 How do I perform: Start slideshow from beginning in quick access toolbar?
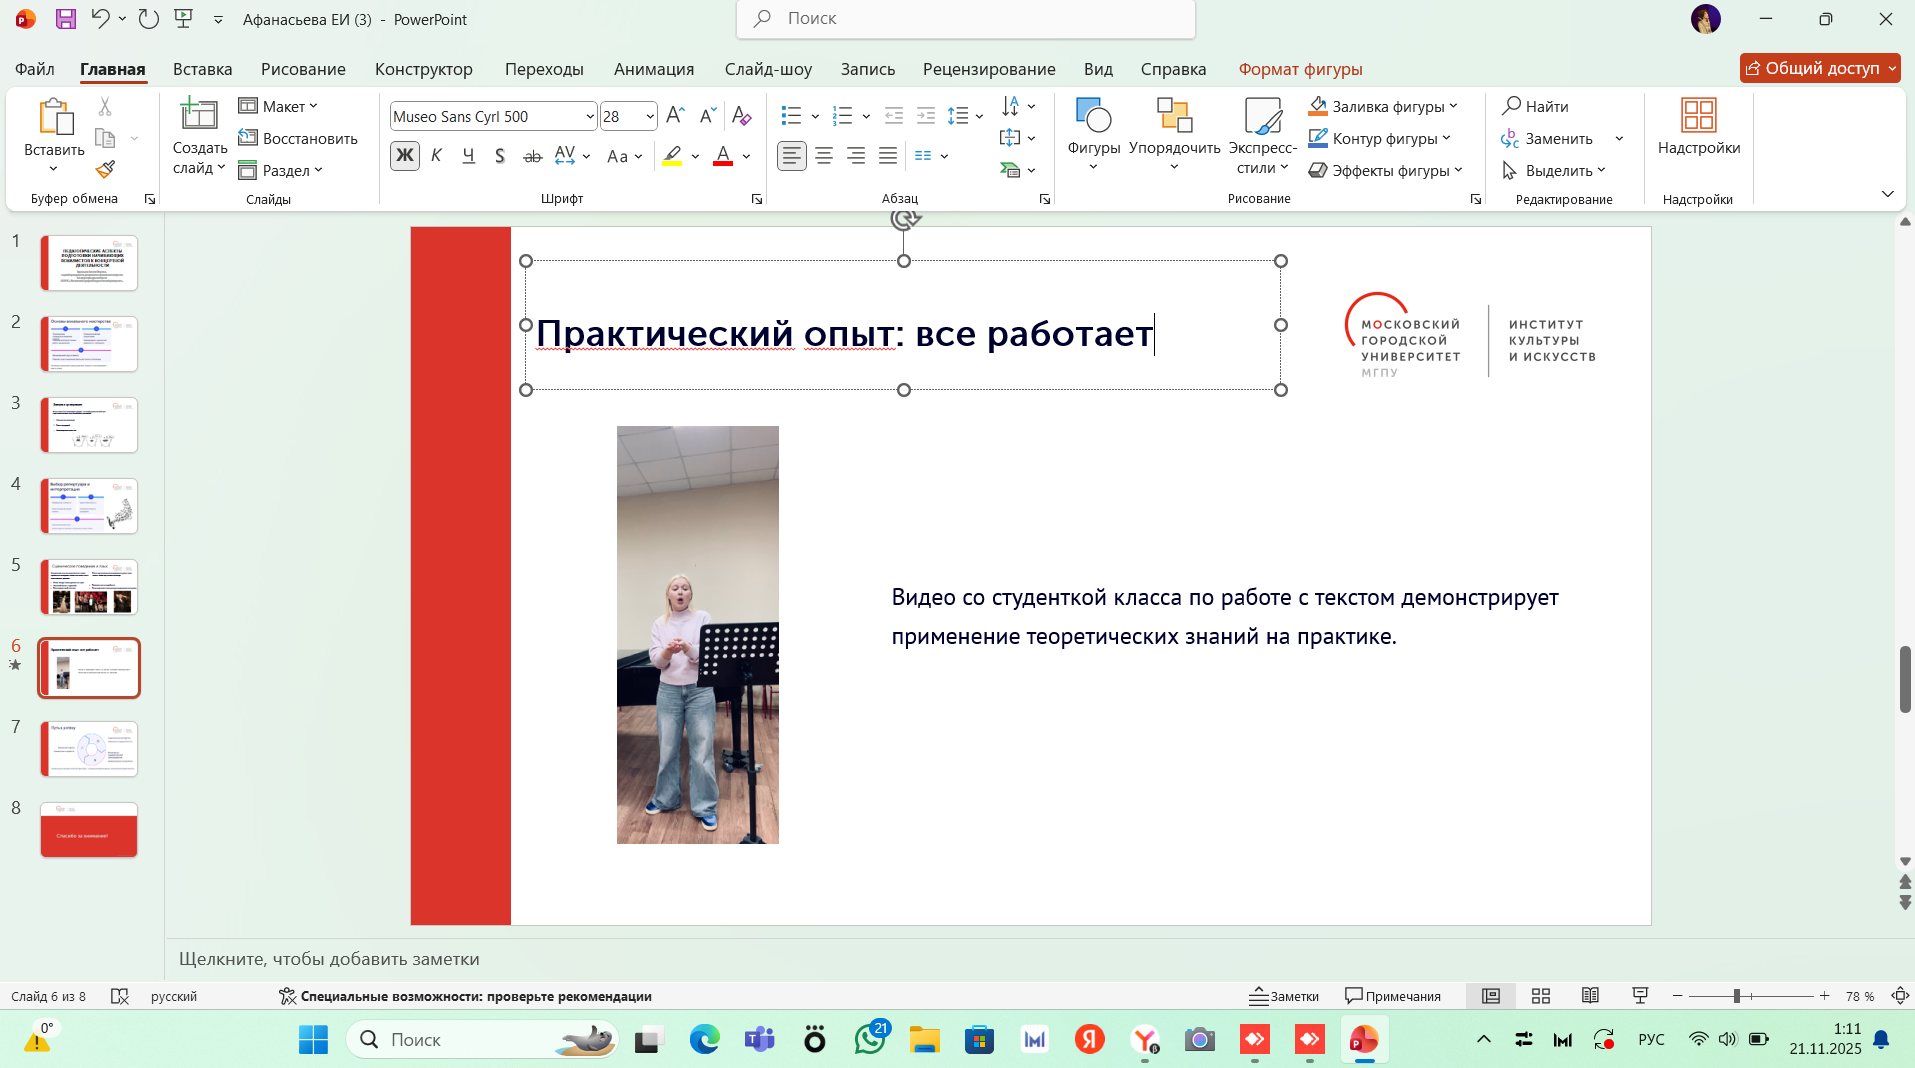[183, 19]
